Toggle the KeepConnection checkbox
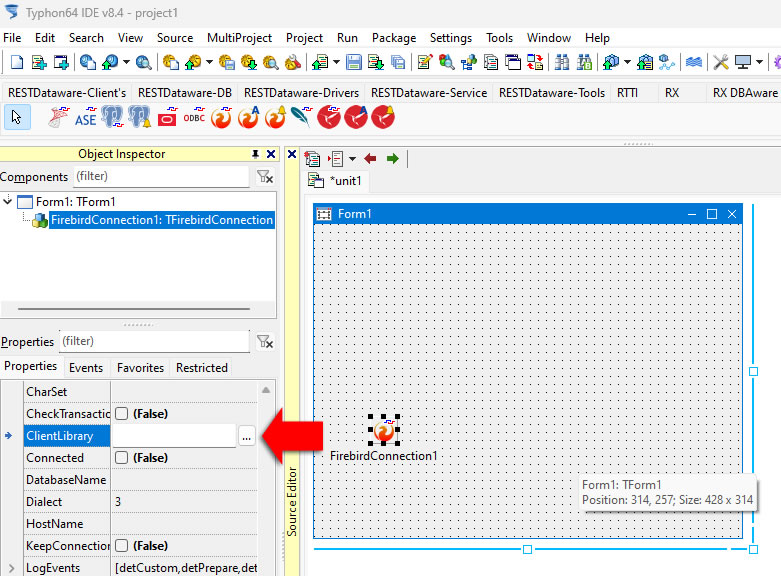Viewport: 781px width, 576px height. (122, 546)
